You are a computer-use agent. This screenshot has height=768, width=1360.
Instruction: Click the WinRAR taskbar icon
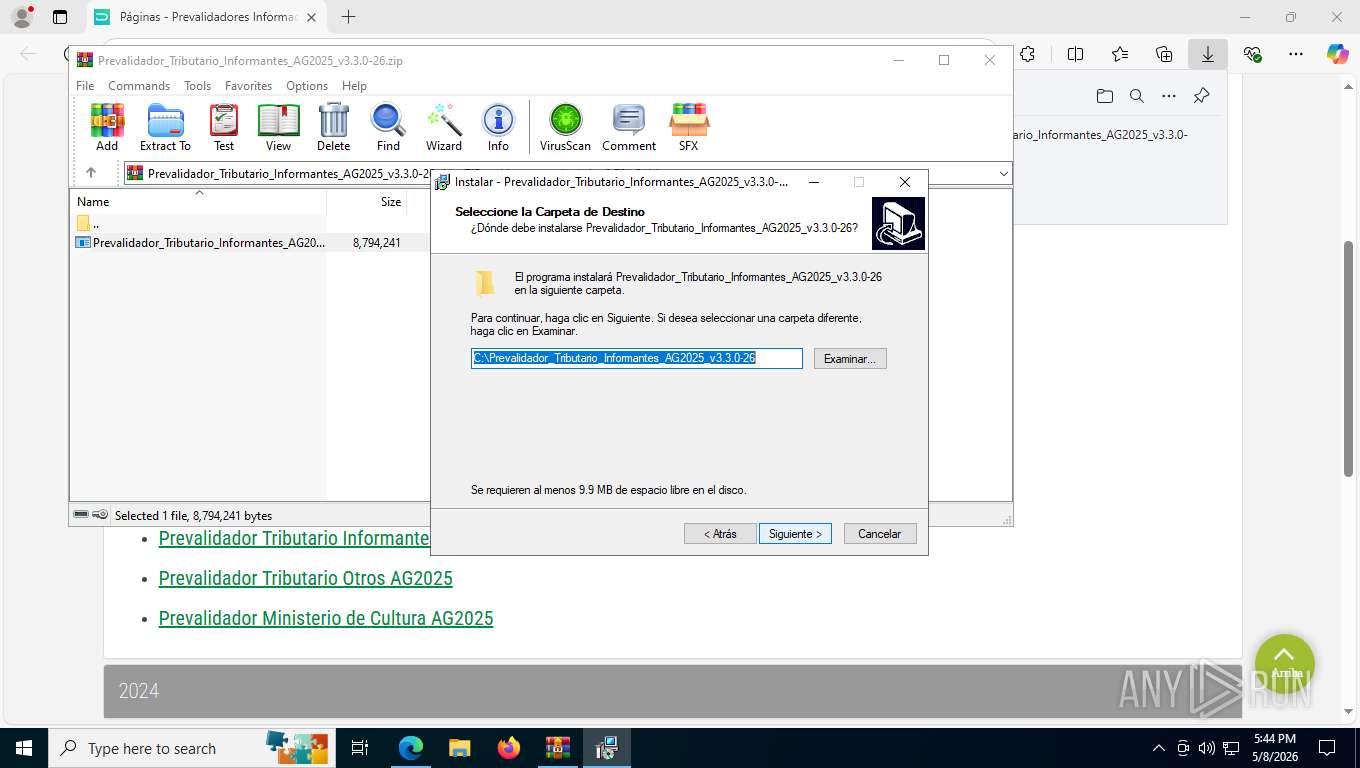[558, 747]
